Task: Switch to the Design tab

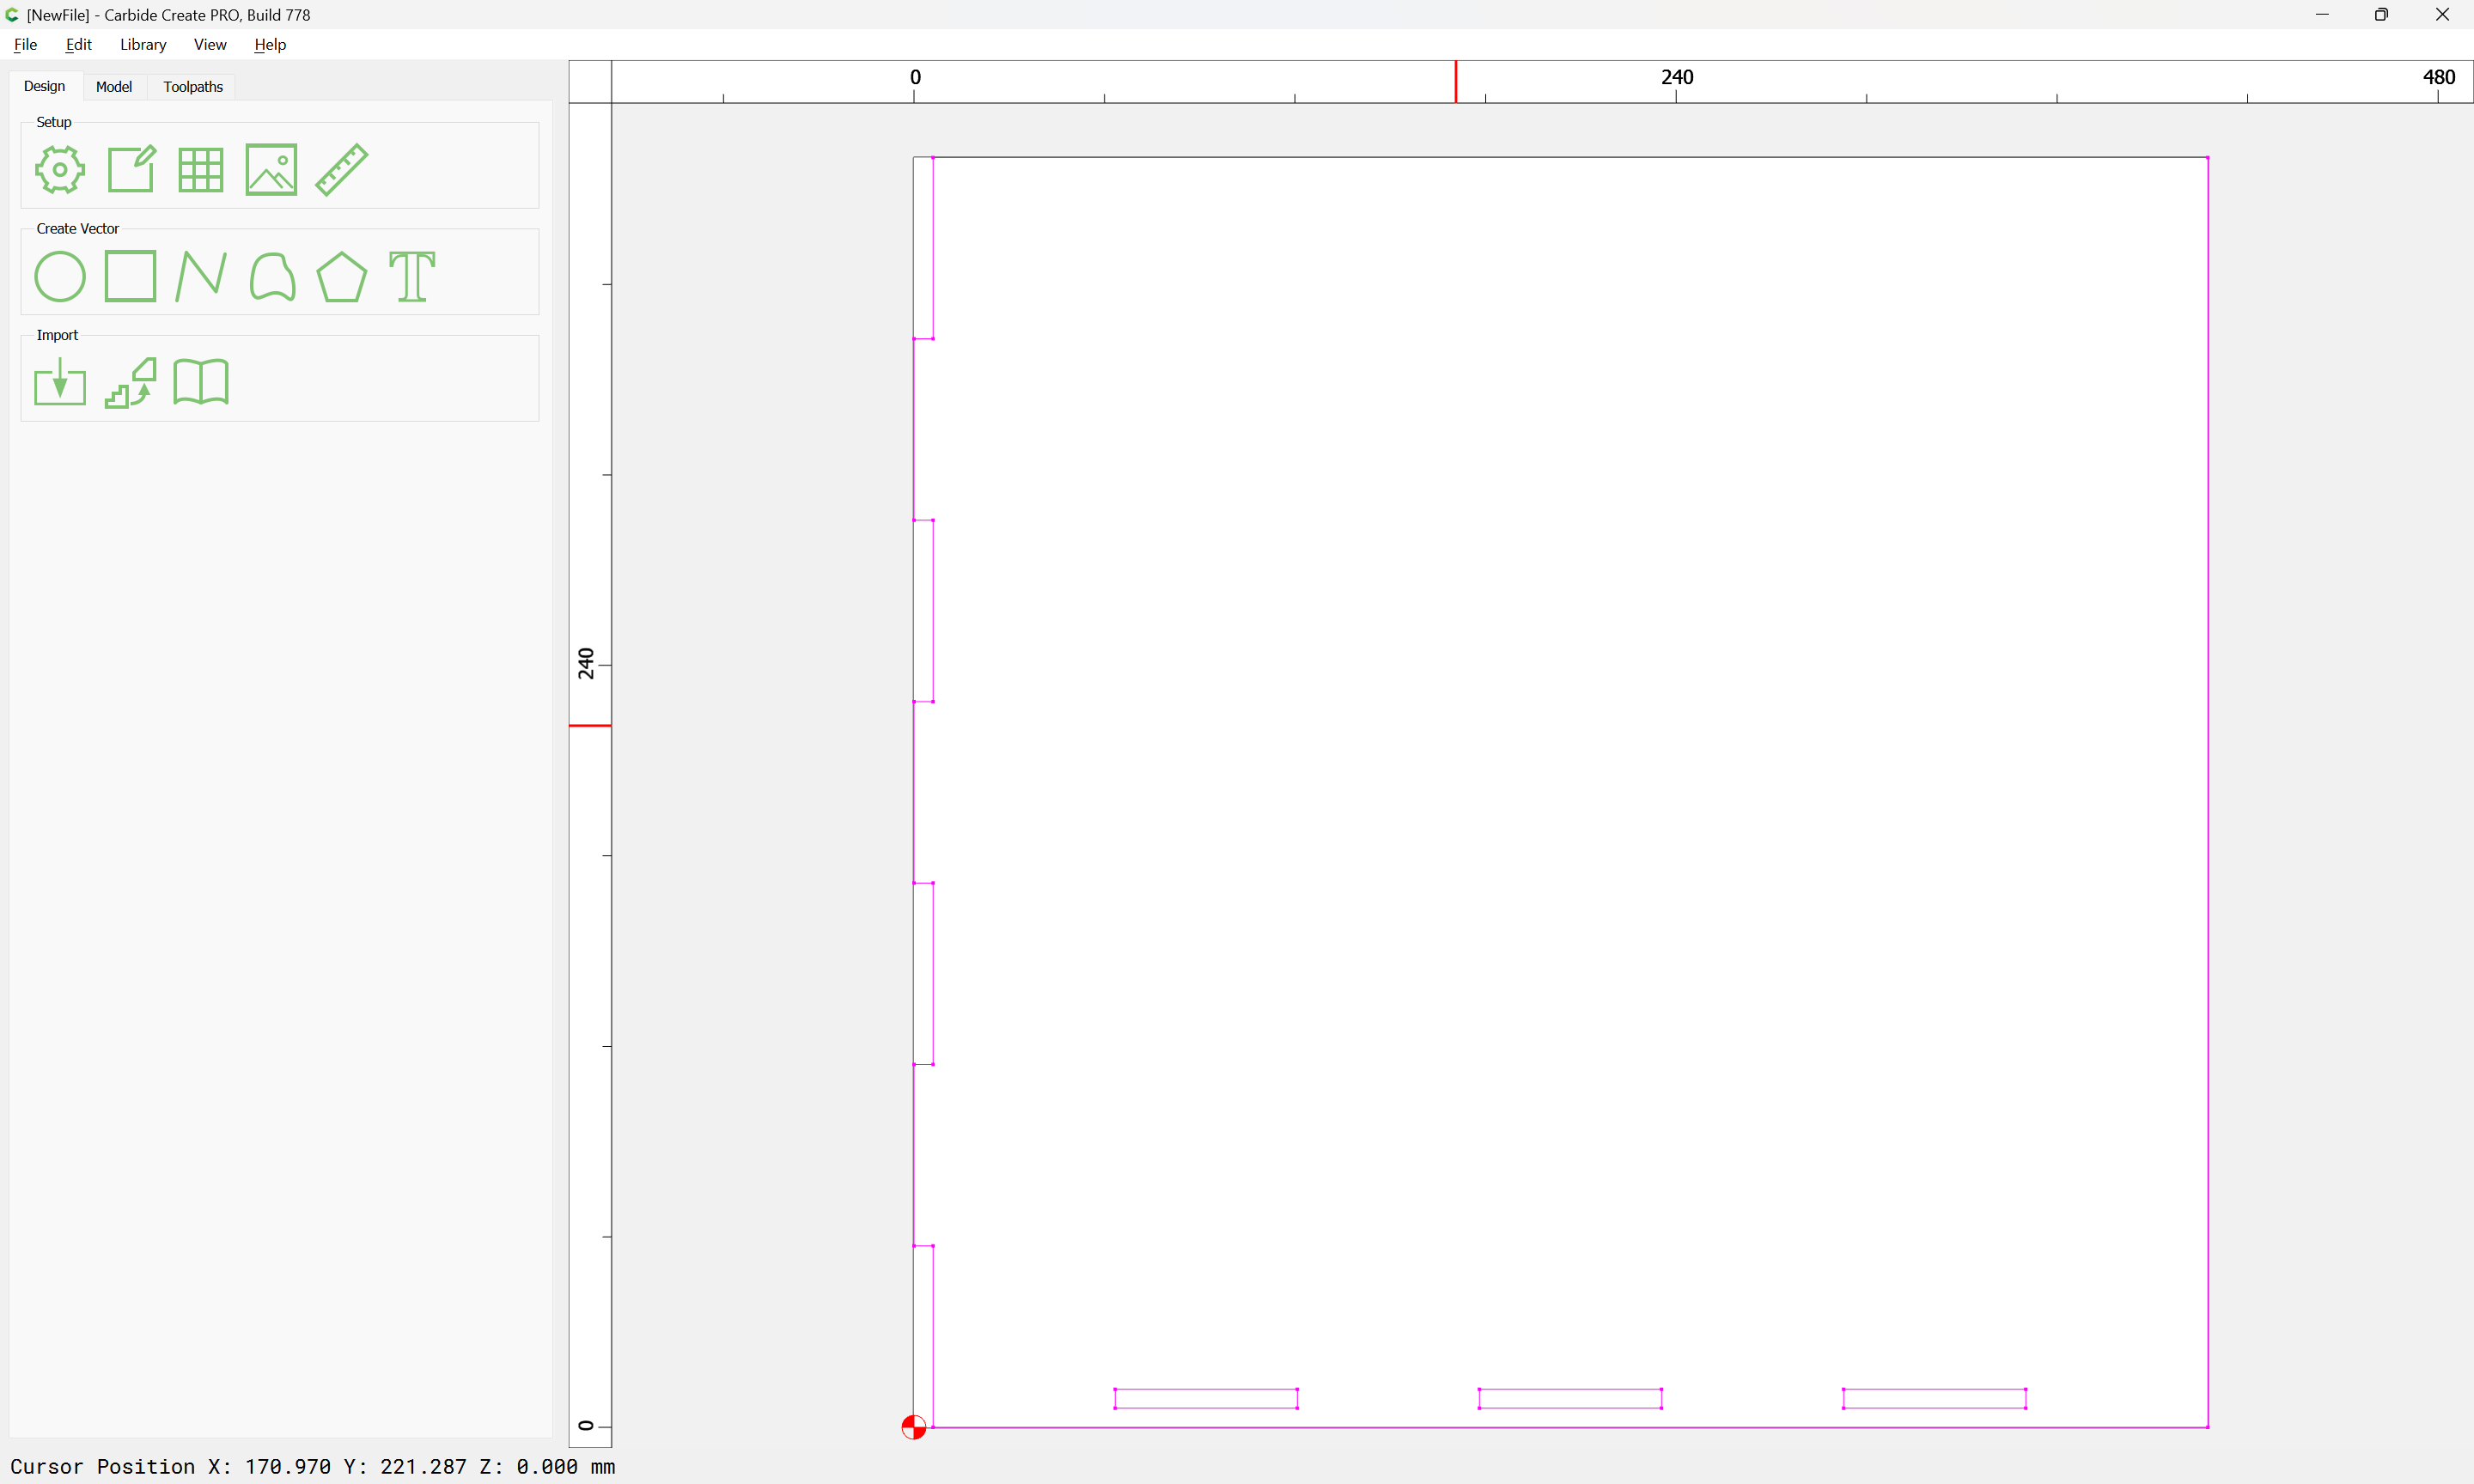Action: [x=44, y=86]
